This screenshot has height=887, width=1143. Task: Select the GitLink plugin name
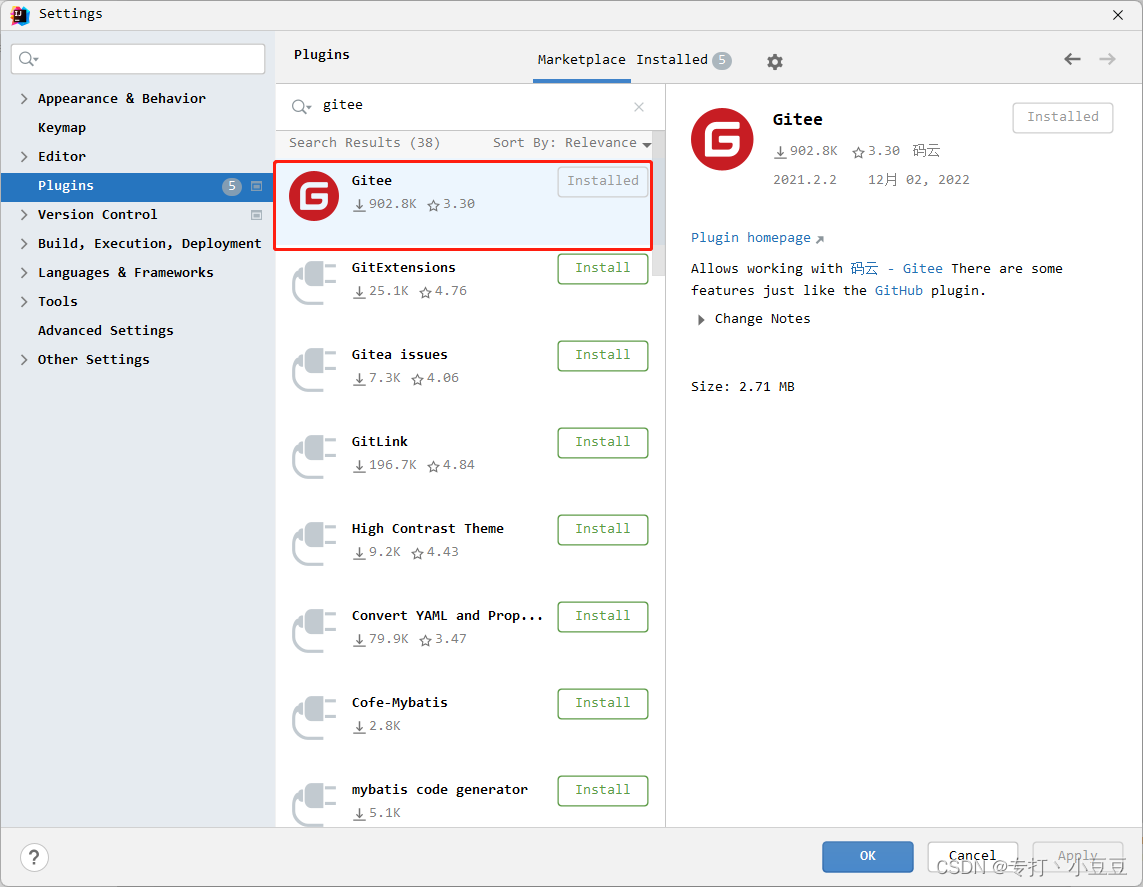pos(380,442)
